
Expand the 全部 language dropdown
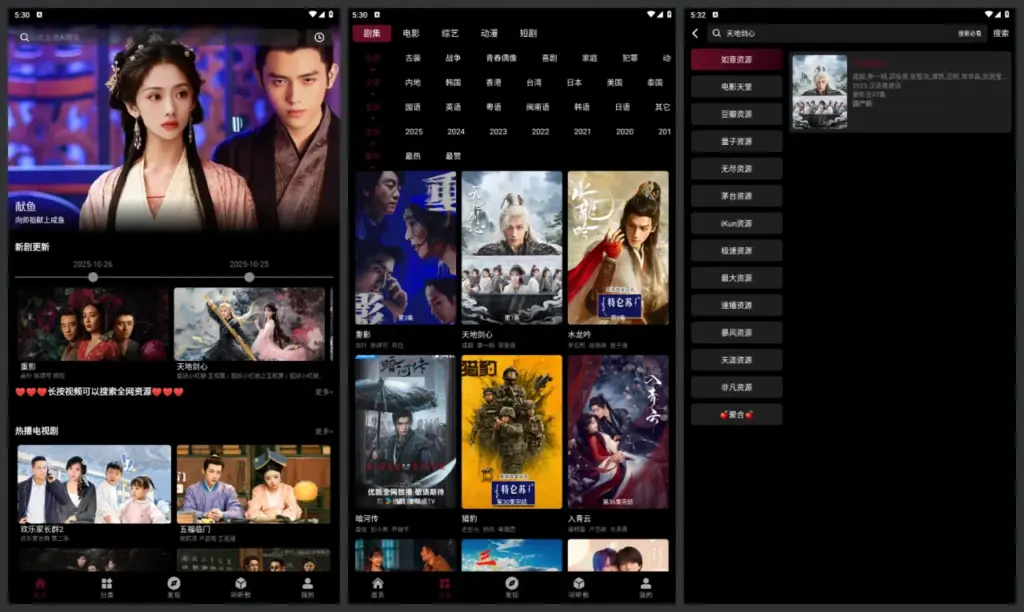[x=373, y=108]
